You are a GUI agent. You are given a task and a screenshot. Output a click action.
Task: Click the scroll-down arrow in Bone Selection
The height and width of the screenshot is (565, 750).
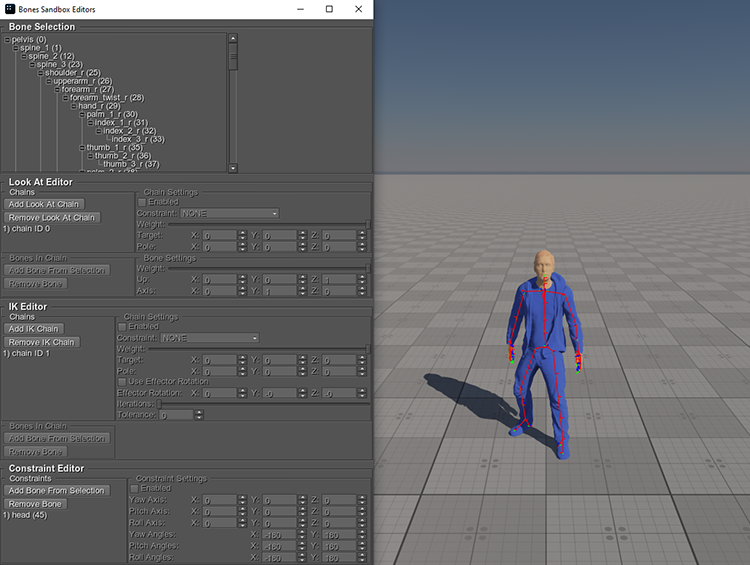pos(233,167)
